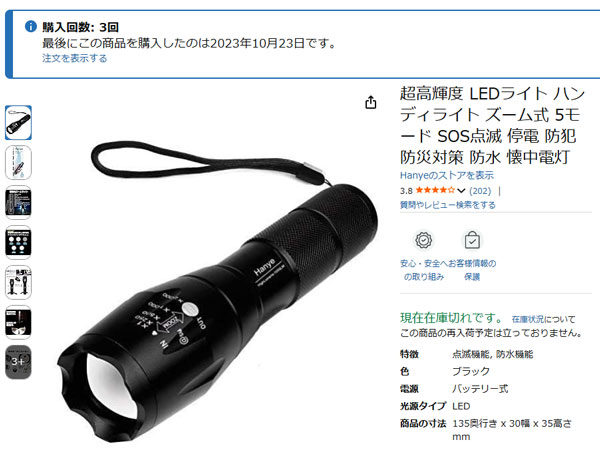Select the fifth thumbnail with two flashlights
Image resolution: width=600 pixels, height=449 pixels.
(x=18, y=282)
